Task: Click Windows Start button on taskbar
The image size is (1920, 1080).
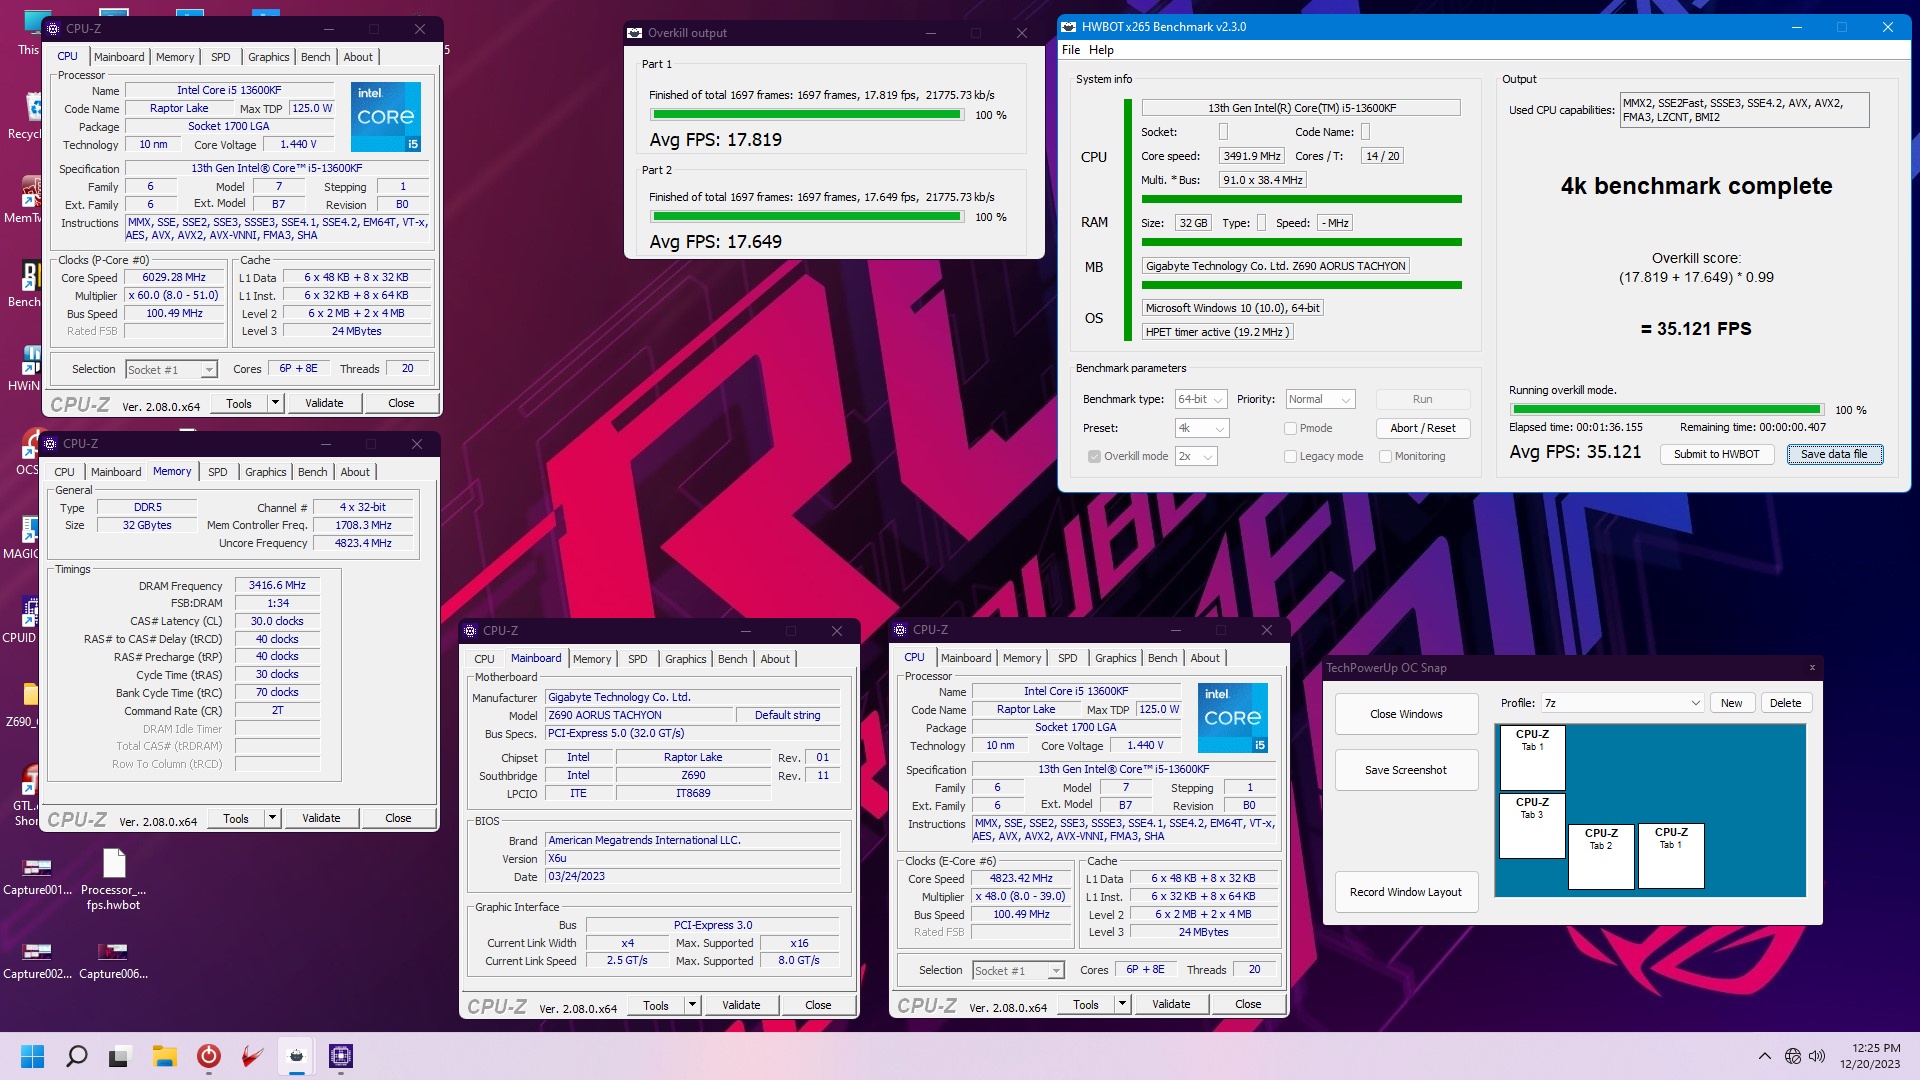Action: [33, 1056]
